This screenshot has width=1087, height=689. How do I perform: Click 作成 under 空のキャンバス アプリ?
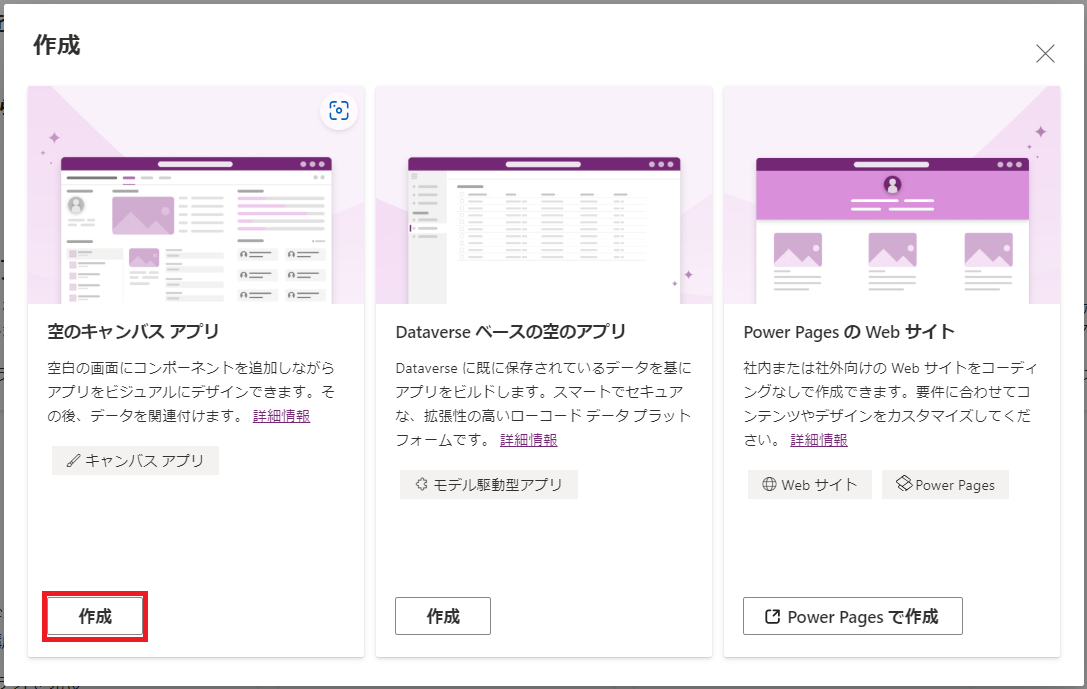pos(95,616)
